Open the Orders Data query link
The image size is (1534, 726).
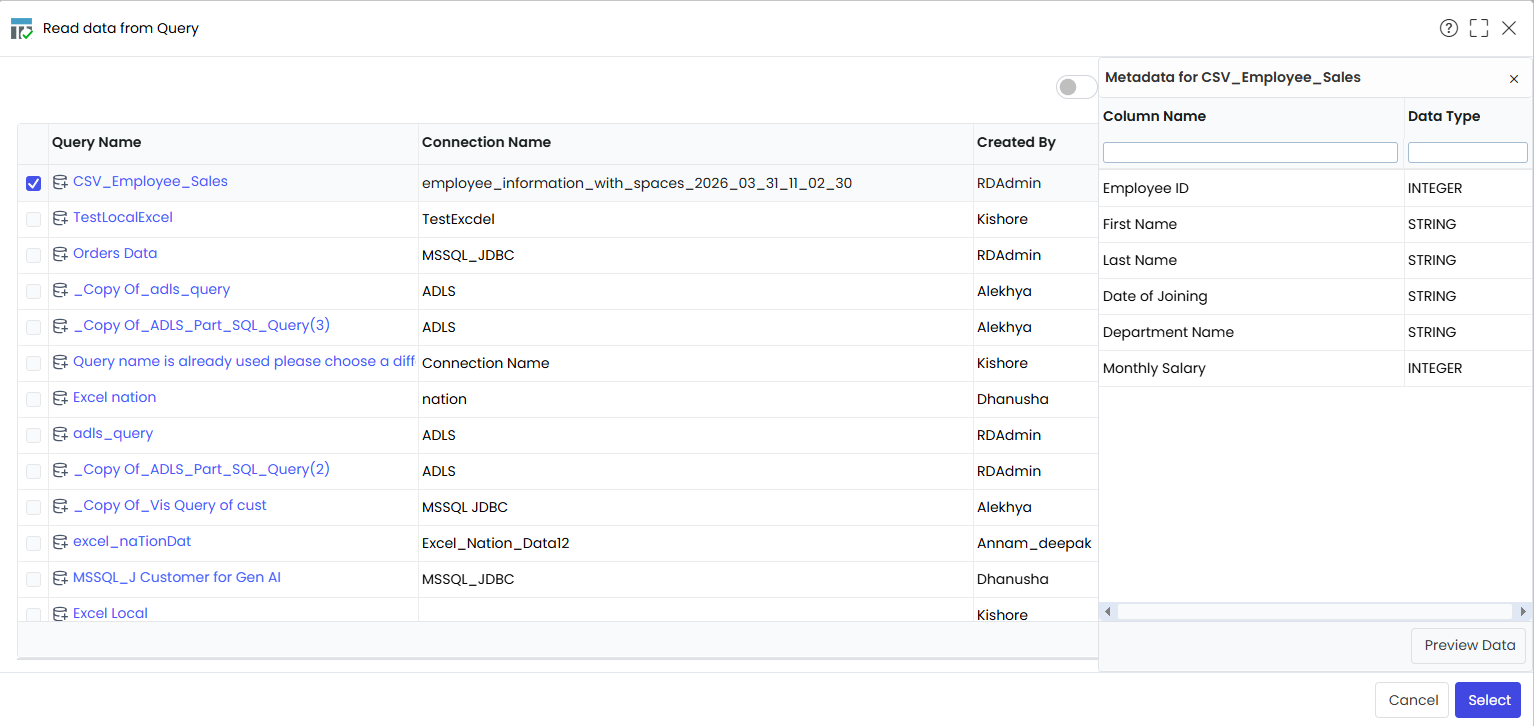115,253
